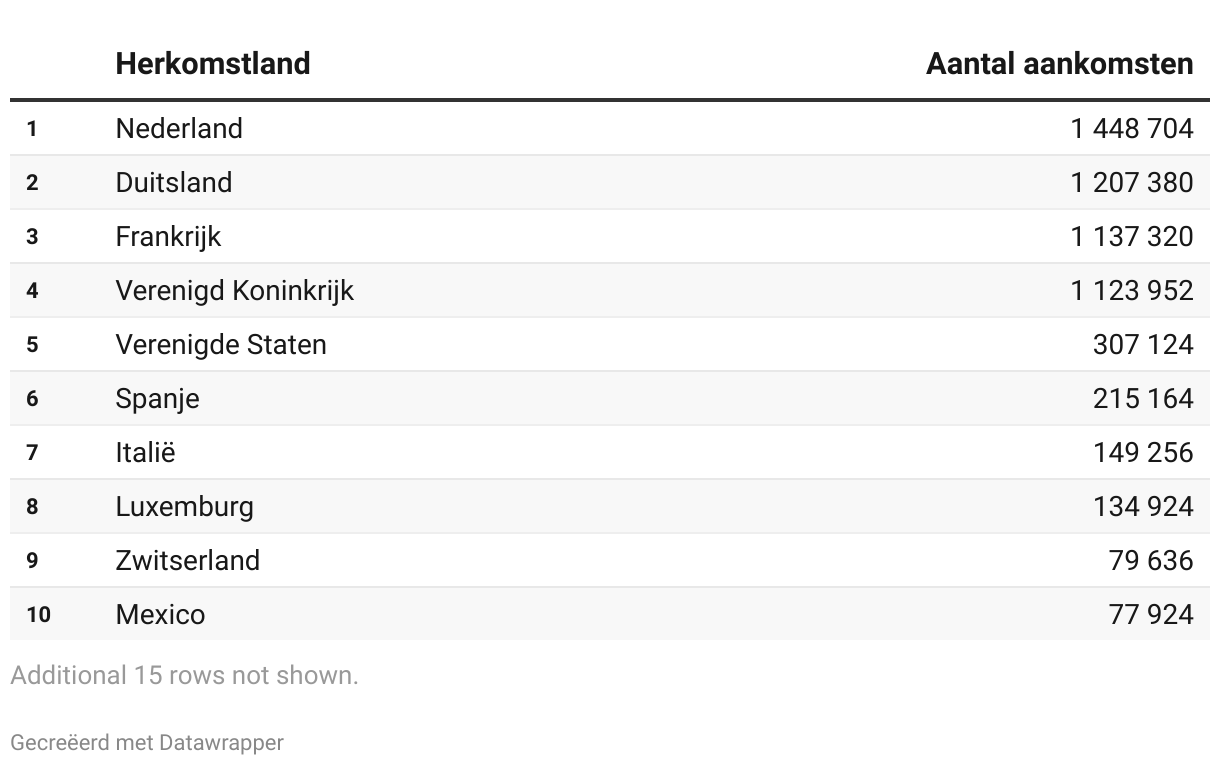Click the Spanje country cell
Screen dimensions: 1220x766
pos(157,399)
